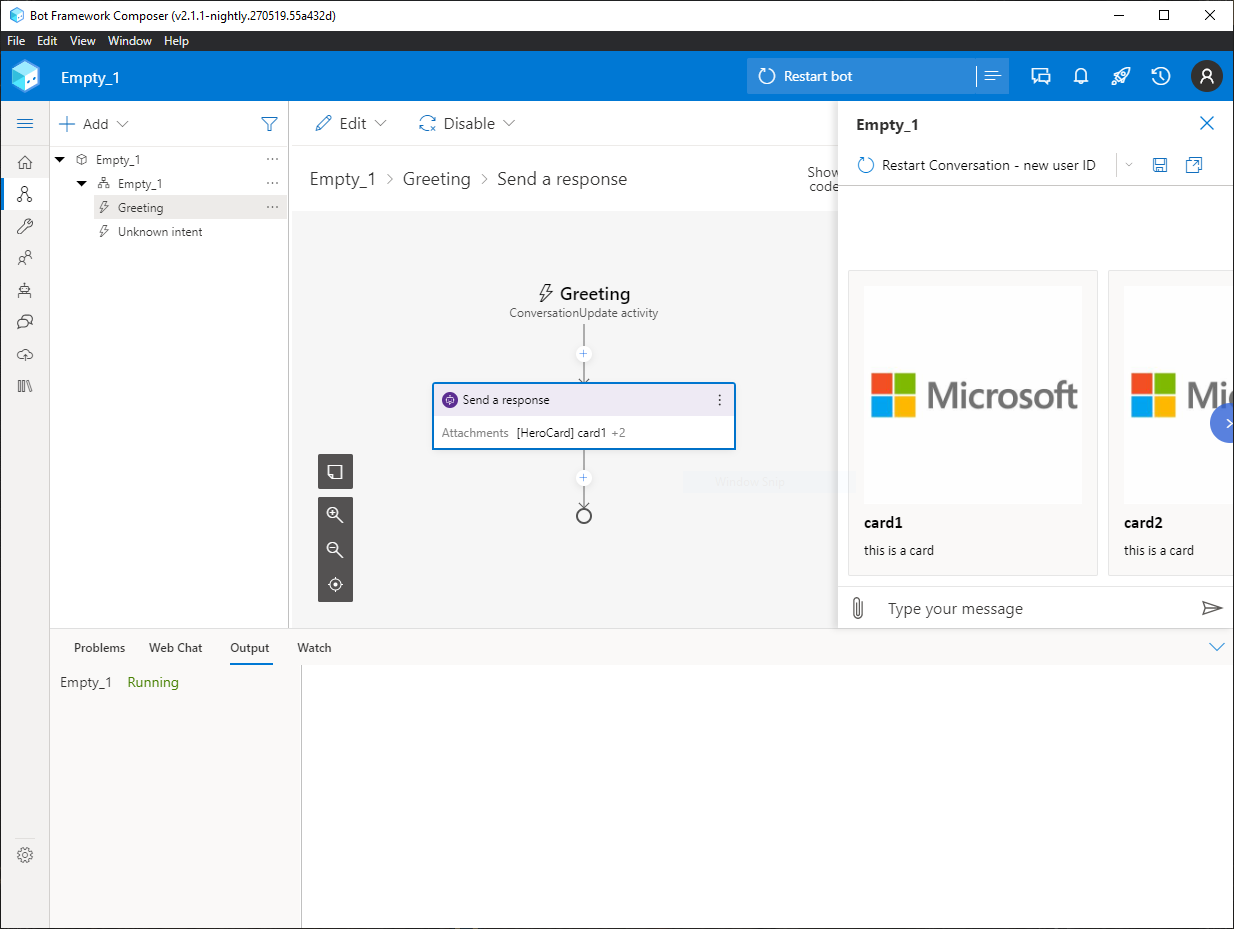
Task: Collapse the Empty_1 bot tree node
Action: [59, 159]
